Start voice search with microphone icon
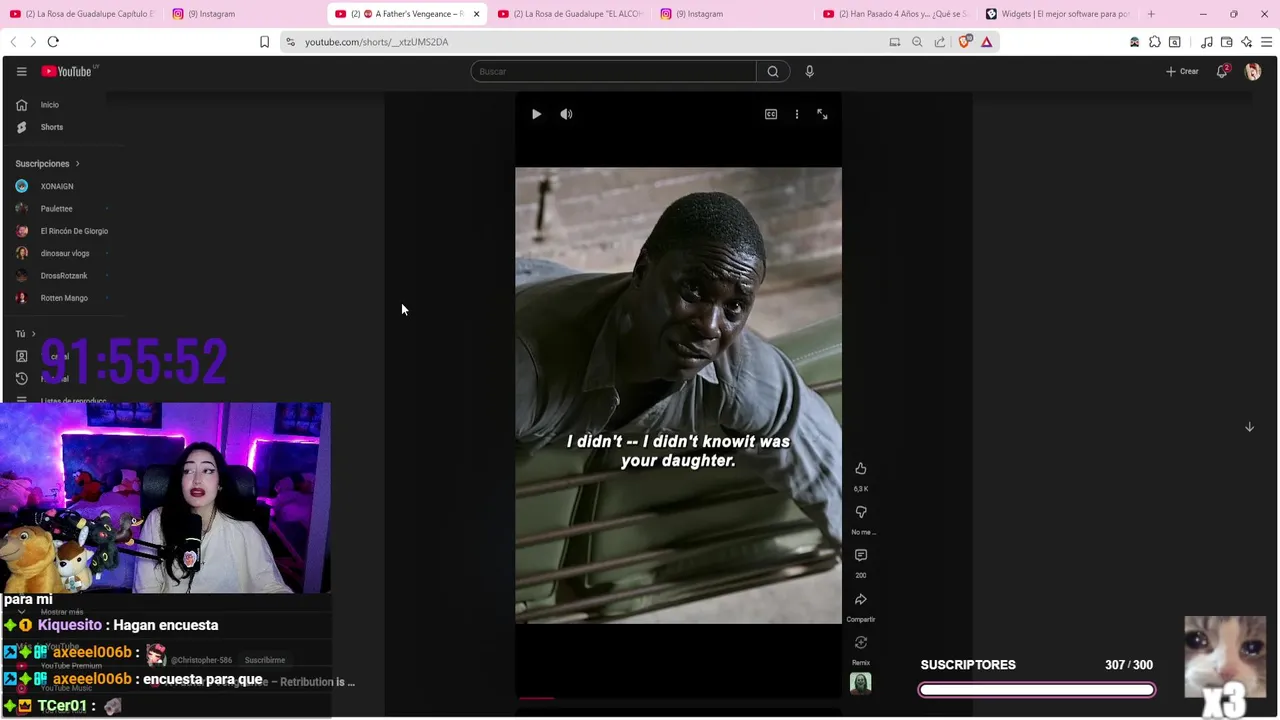Screen dimensions: 1280x720 [809, 71]
